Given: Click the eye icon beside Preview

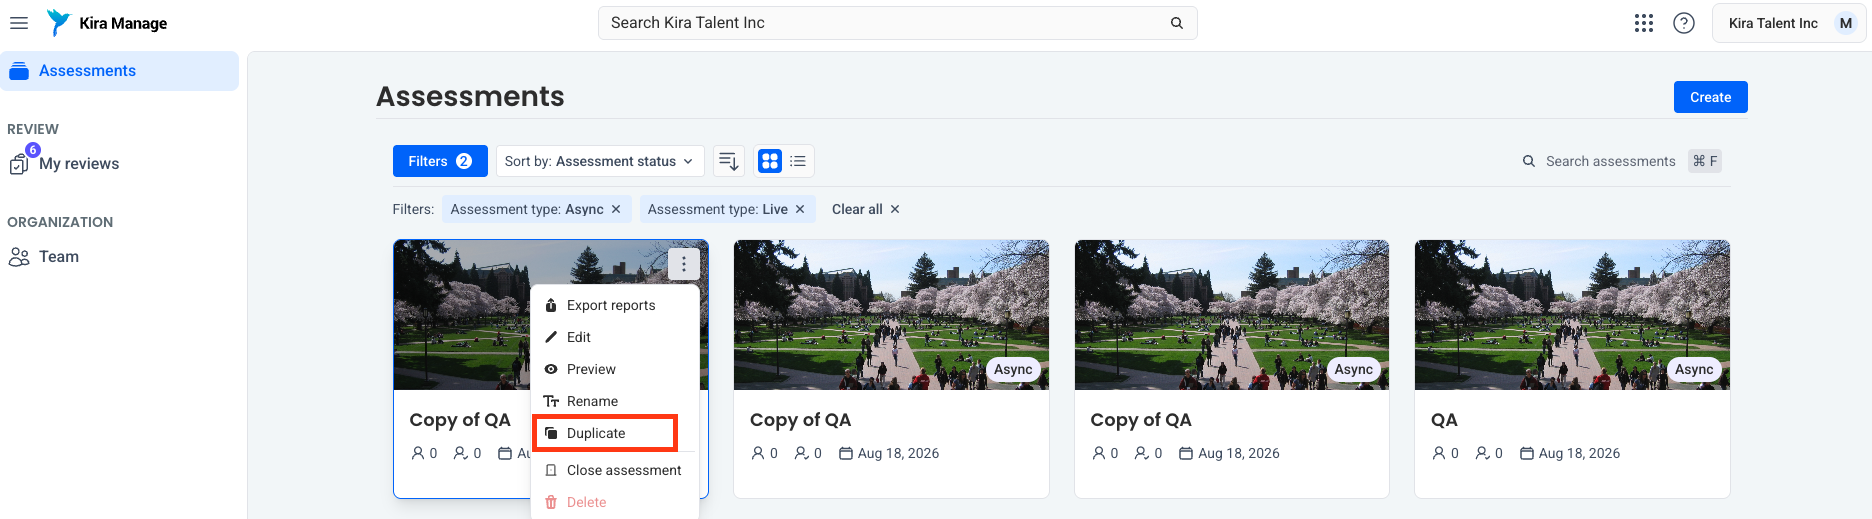Looking at the screenshot, I should (551, 369).
